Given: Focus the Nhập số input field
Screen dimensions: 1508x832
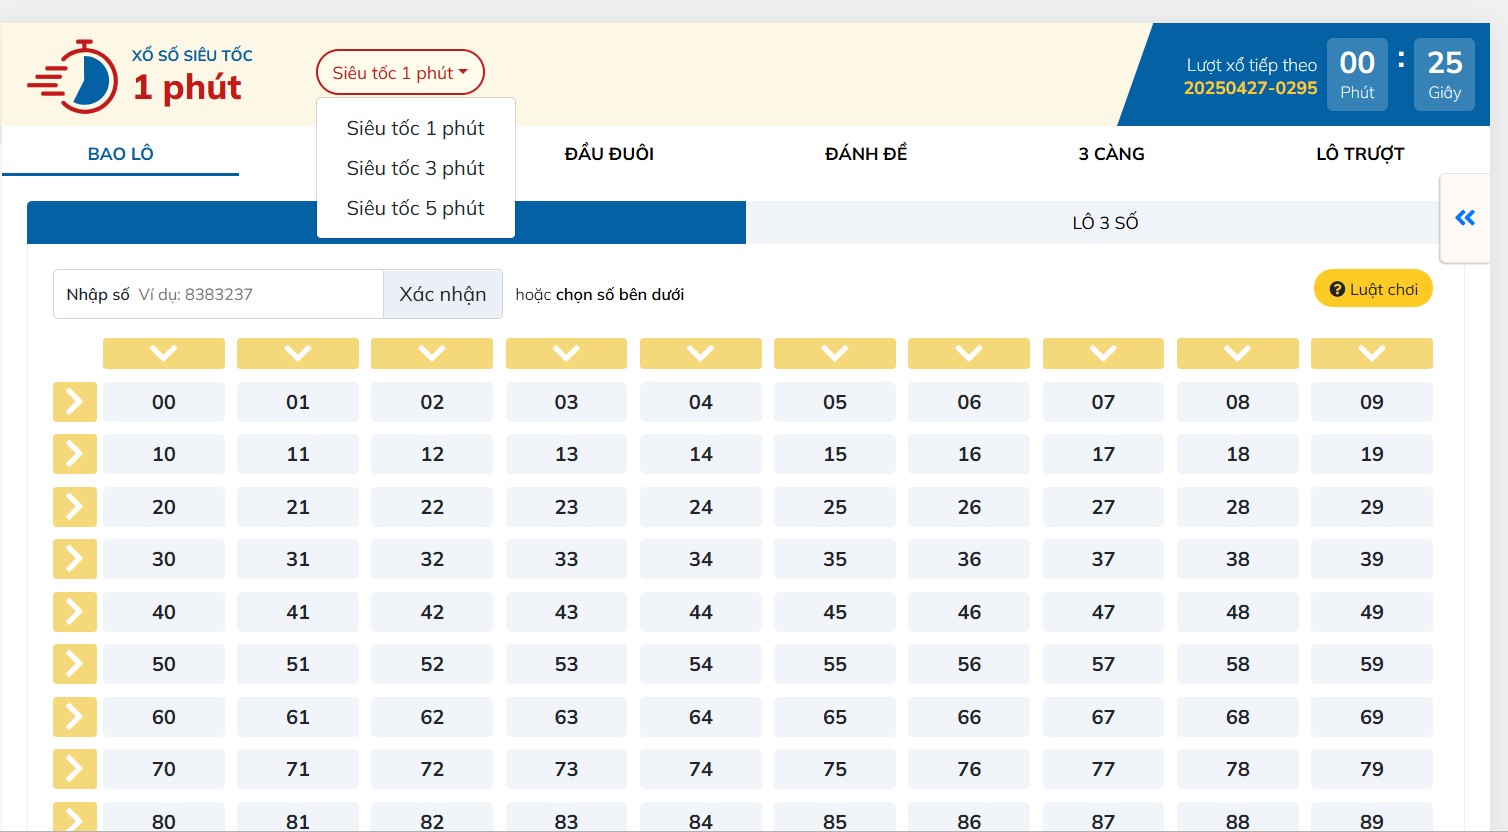Looking at the screenshot, I should point(255,294).
